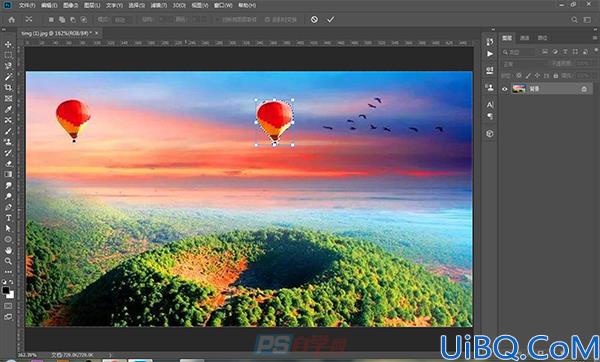Open the Paragraph panel icon
Image resolution: width=600 pixels, height=362 pixels.
tap(490, 116)
